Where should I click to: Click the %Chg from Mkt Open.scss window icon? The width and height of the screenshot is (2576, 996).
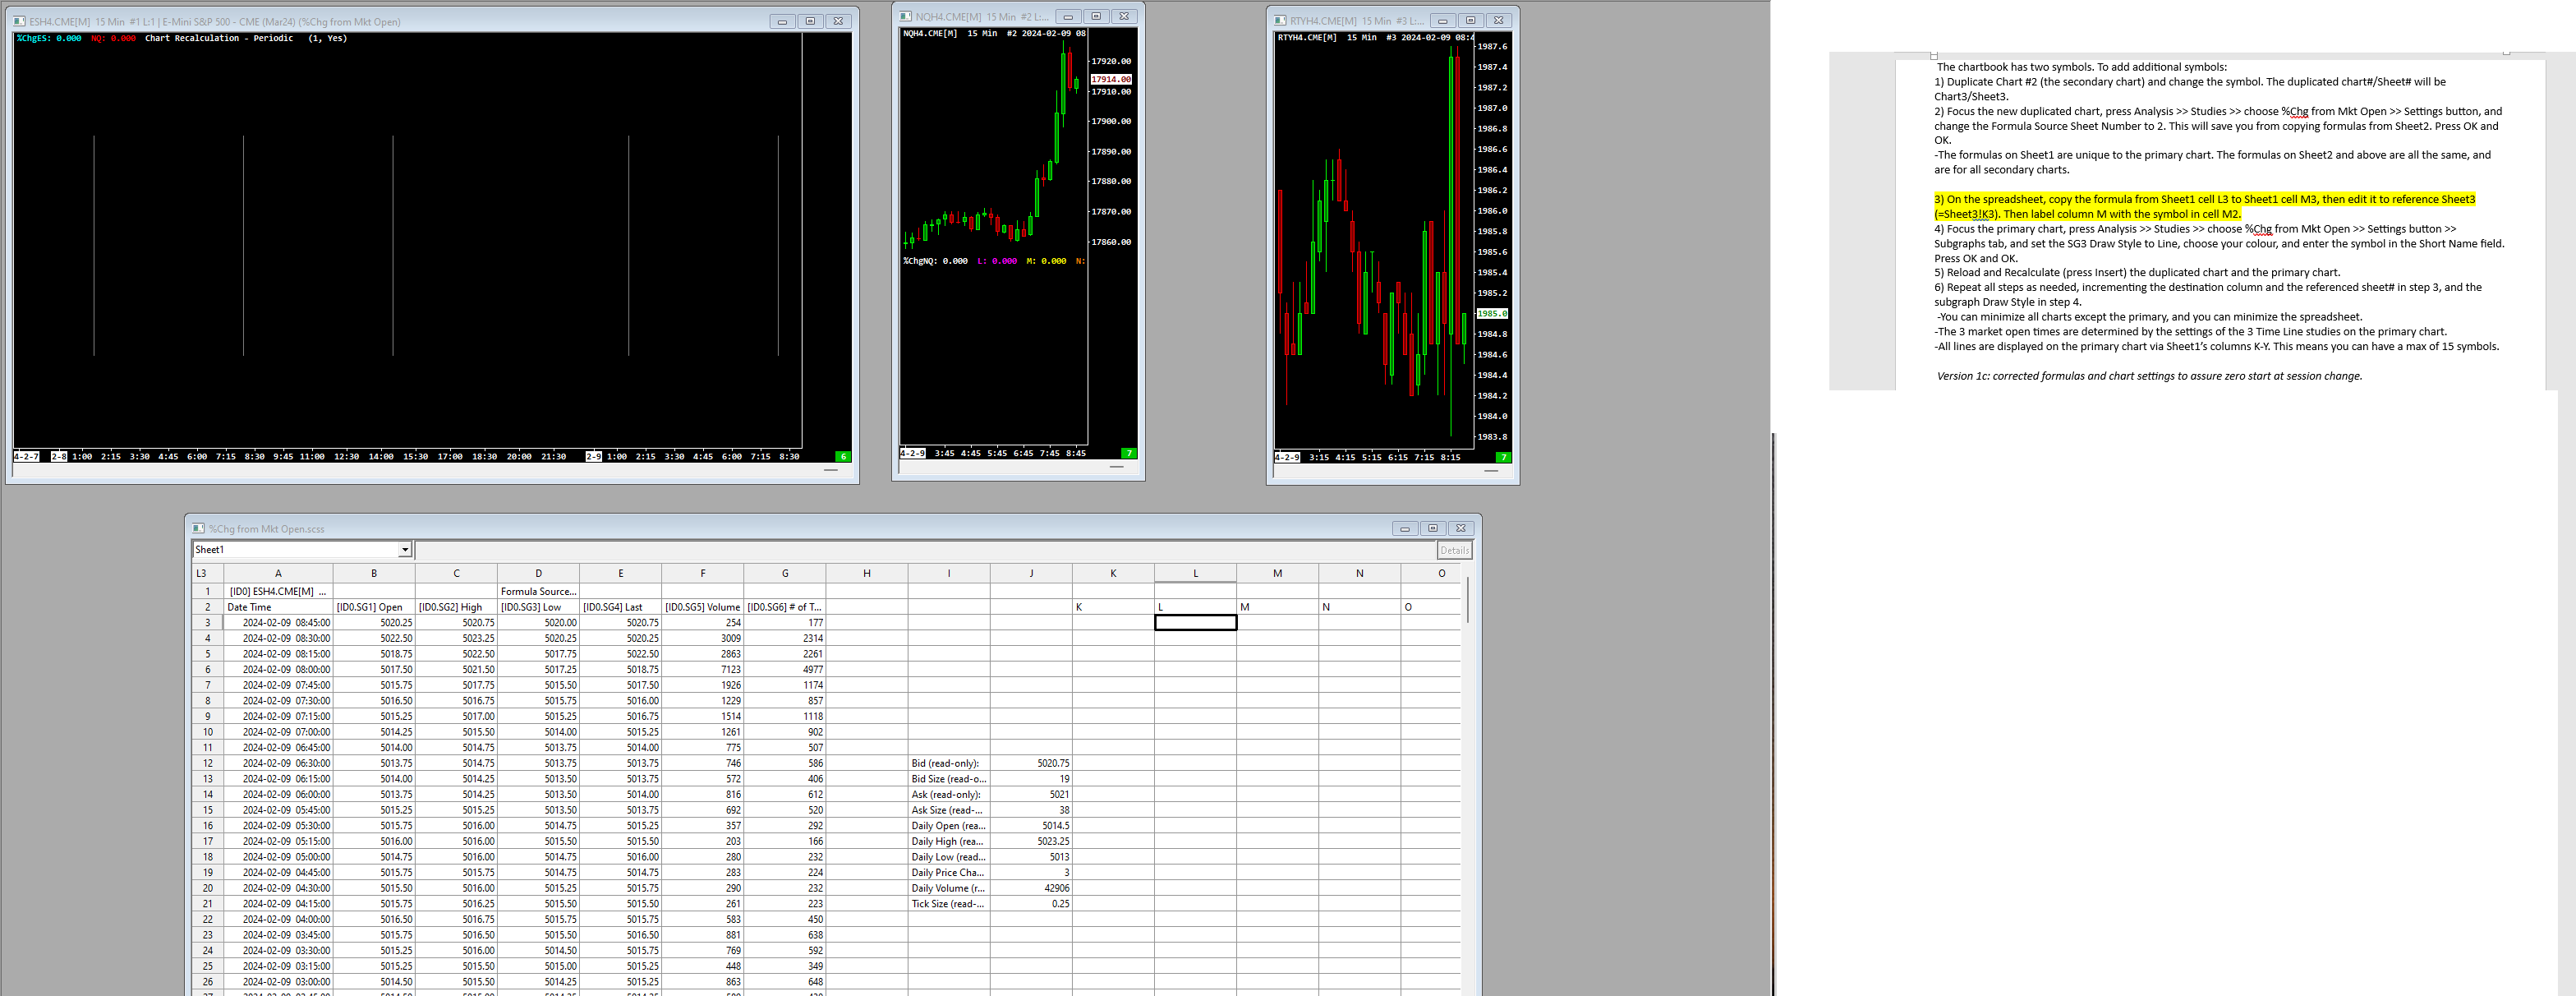click(198, 529)
